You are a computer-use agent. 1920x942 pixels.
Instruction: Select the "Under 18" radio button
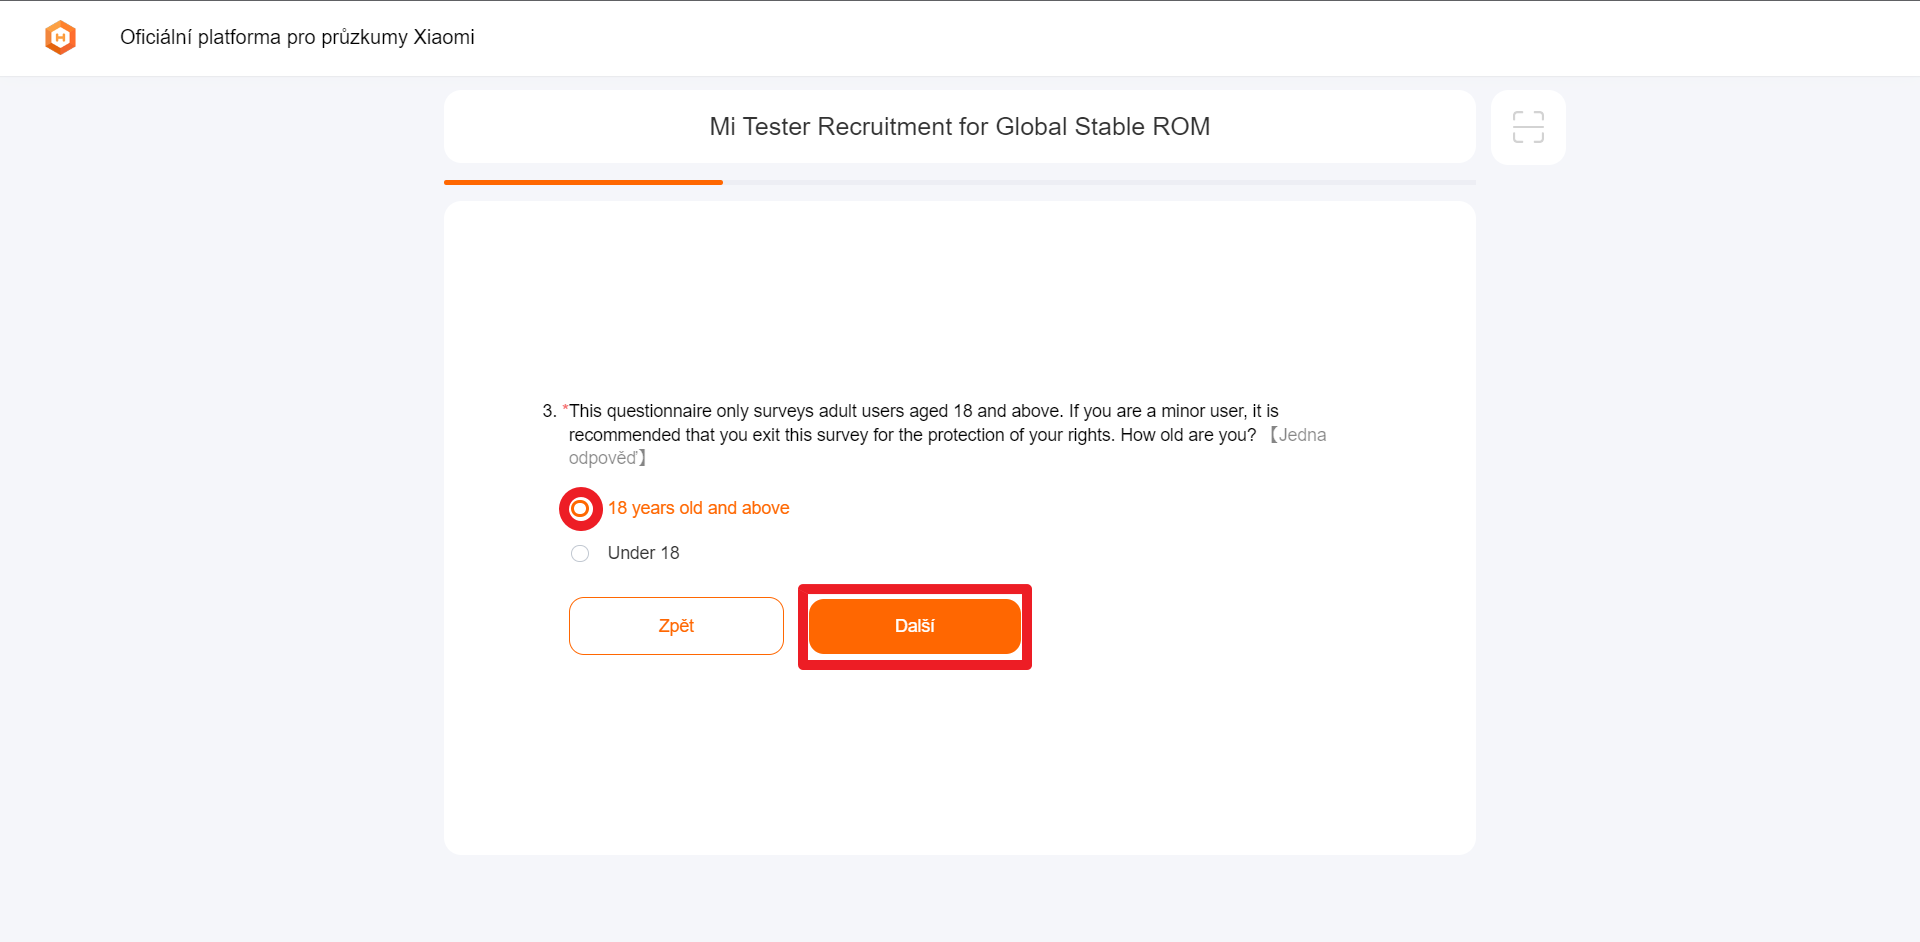click(580, 553)
